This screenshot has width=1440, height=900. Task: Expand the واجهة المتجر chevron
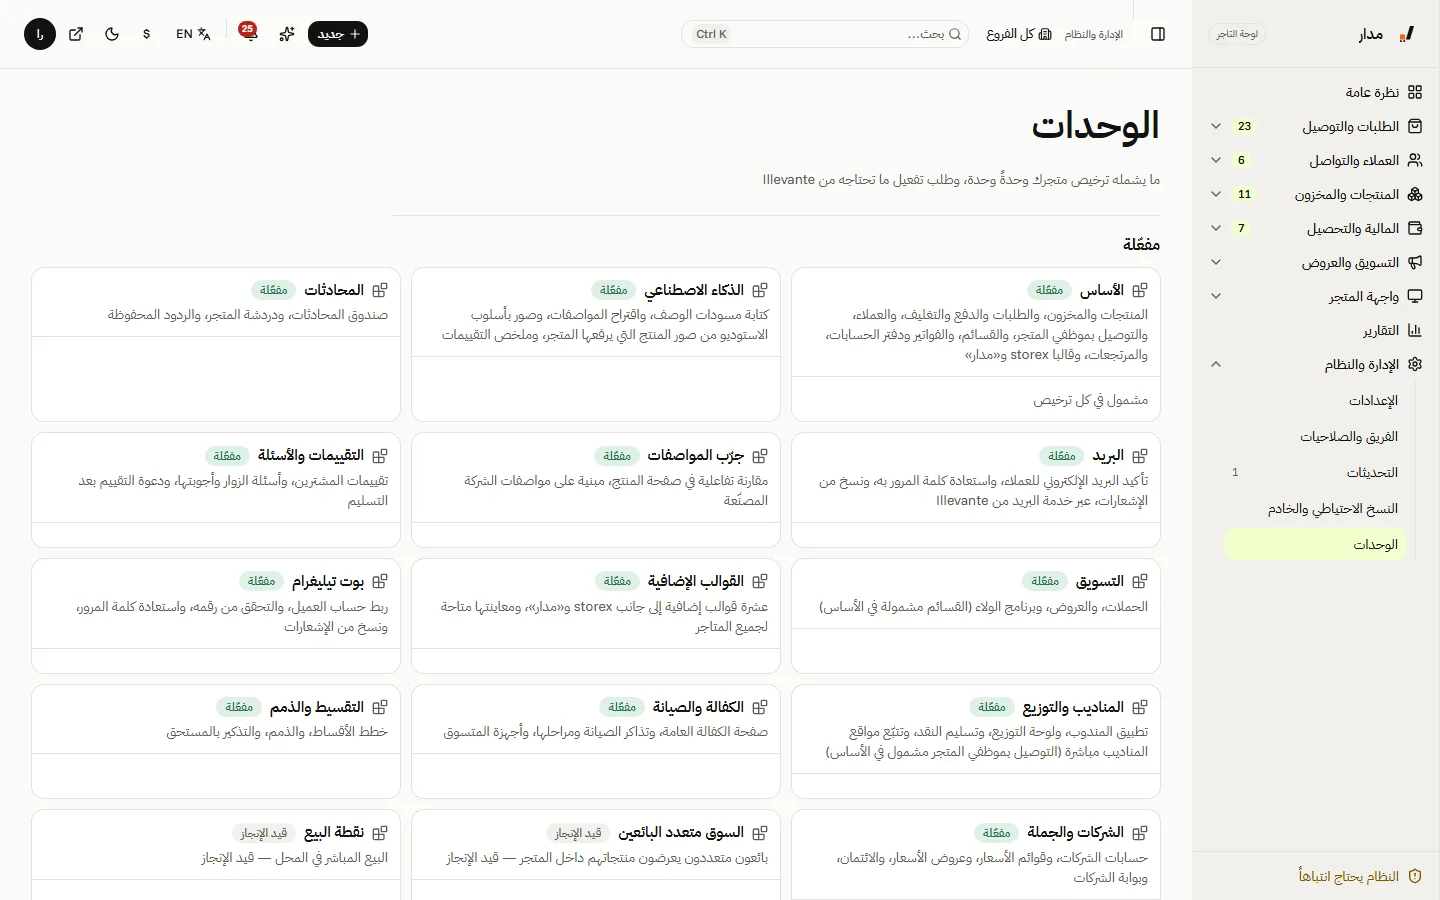coord(1216,296)
